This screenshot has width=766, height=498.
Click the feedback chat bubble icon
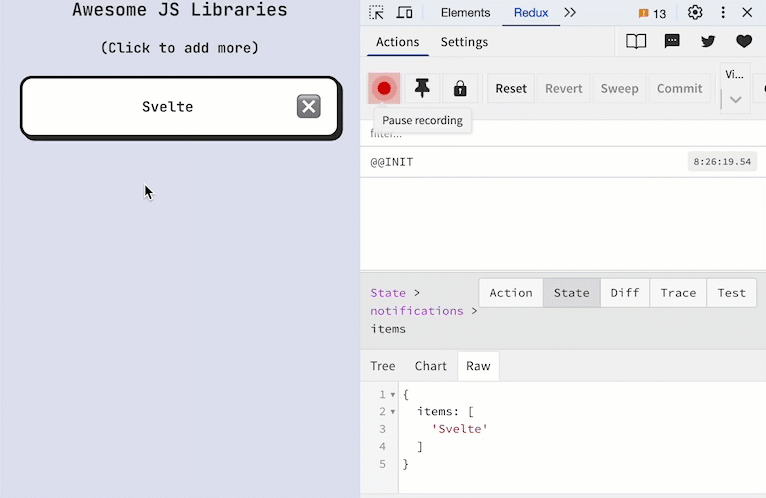click(672, 41)
